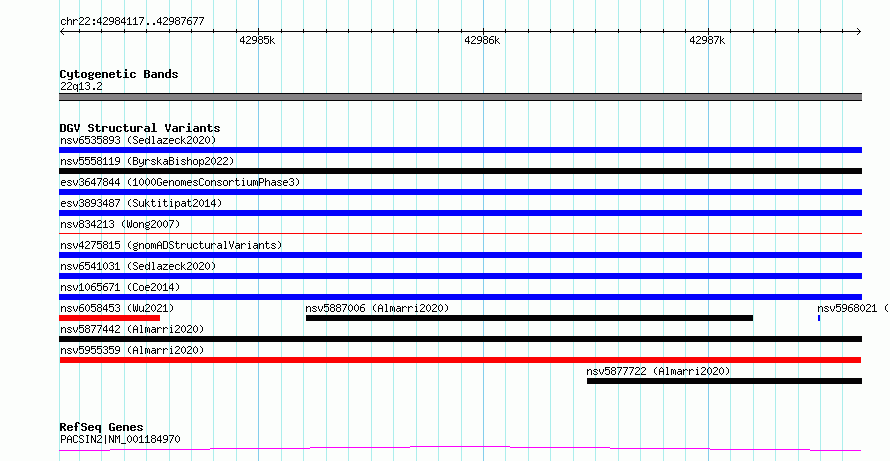
Task: Open the RefSeq Genes track title
Action: (x=102, y=427)
